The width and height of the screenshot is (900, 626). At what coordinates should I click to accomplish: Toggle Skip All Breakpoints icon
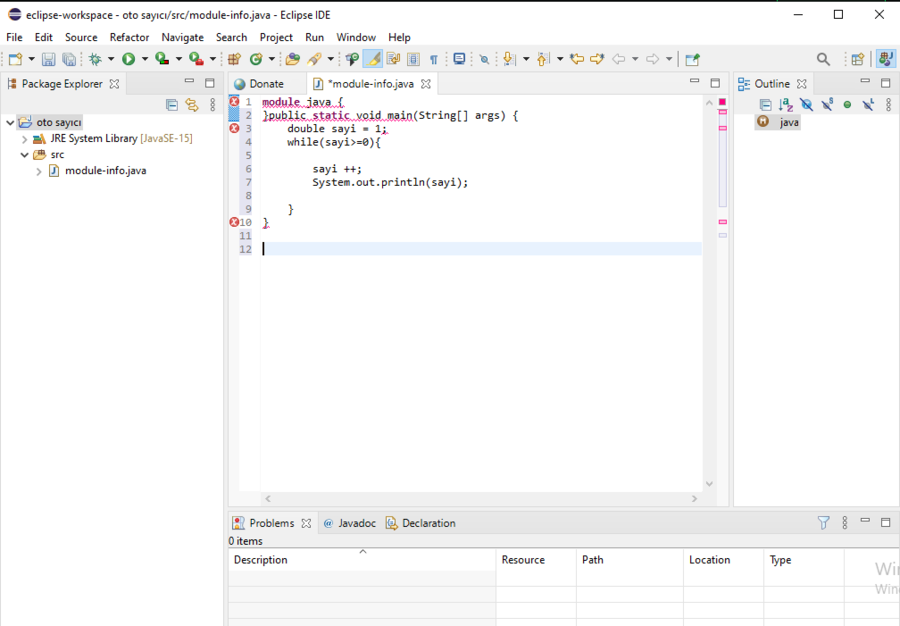point(484,59)
